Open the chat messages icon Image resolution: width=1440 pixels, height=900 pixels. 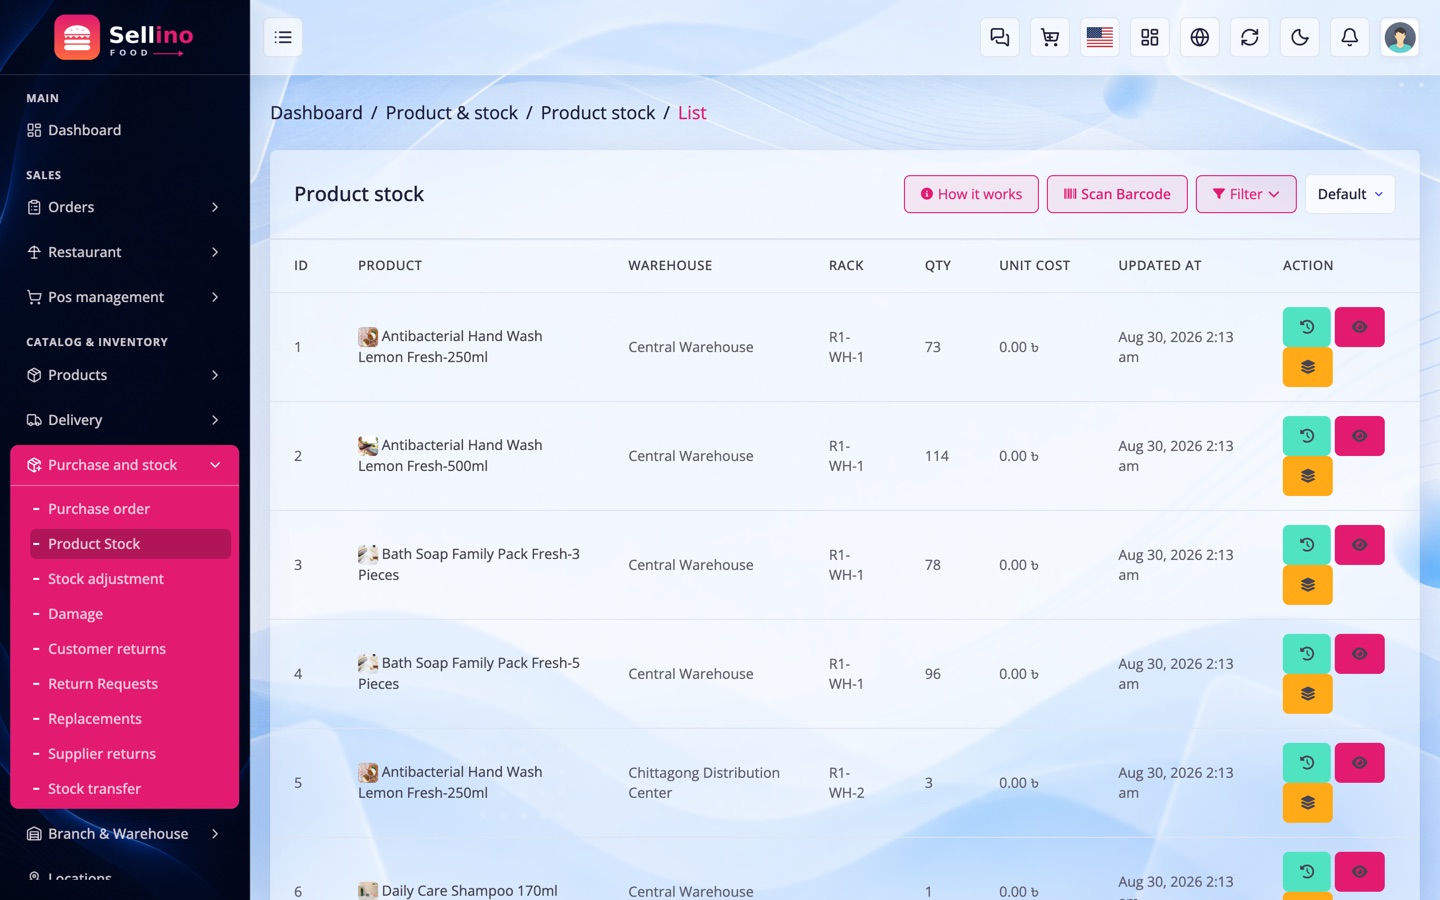[x=1000, y=37]
